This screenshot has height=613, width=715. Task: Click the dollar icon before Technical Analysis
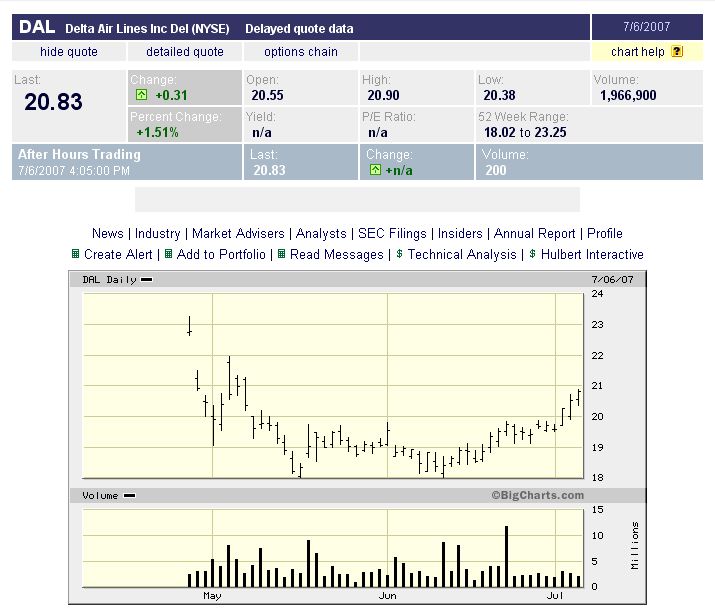click(399, 254)
